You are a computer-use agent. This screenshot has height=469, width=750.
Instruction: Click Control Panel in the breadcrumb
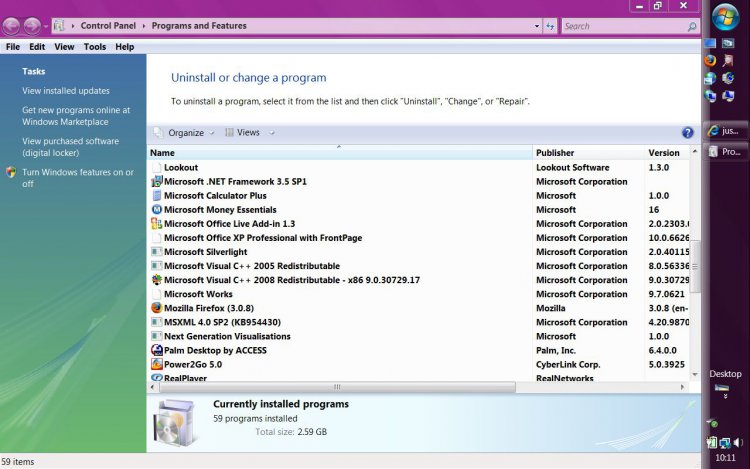point(108,26)
